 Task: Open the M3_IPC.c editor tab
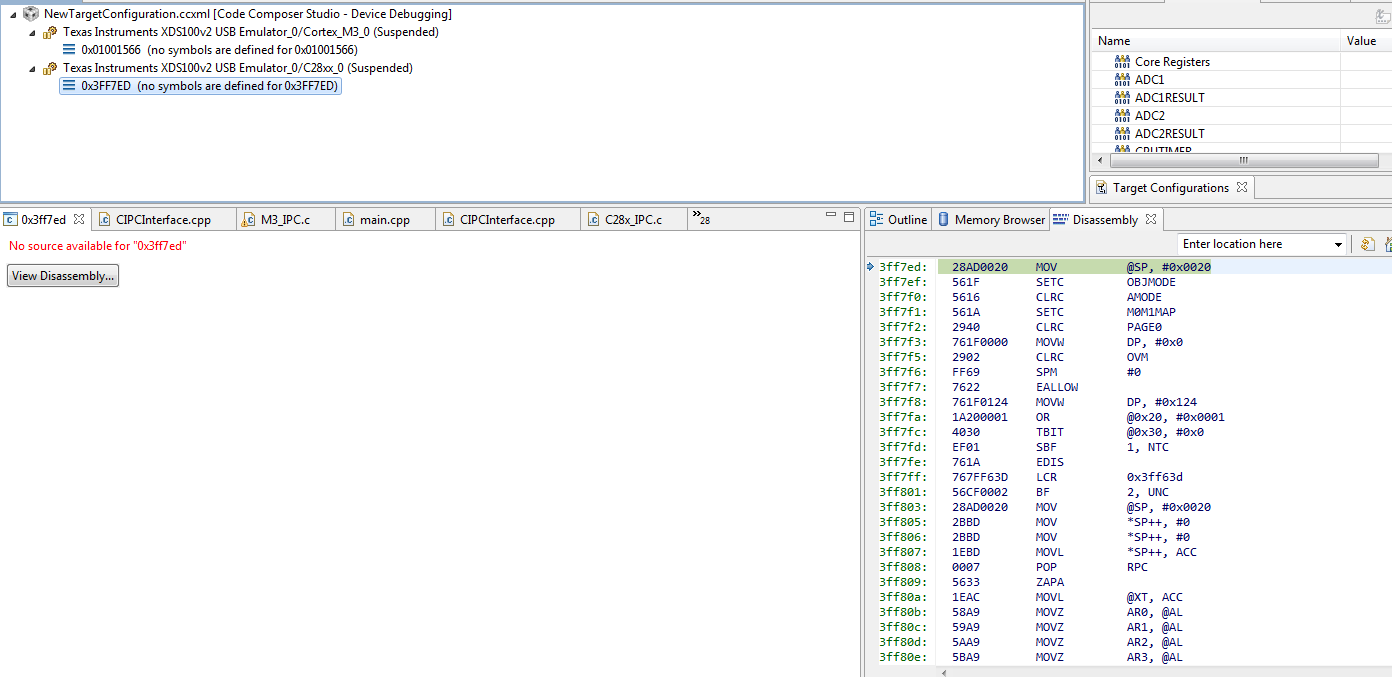[285, 219]
